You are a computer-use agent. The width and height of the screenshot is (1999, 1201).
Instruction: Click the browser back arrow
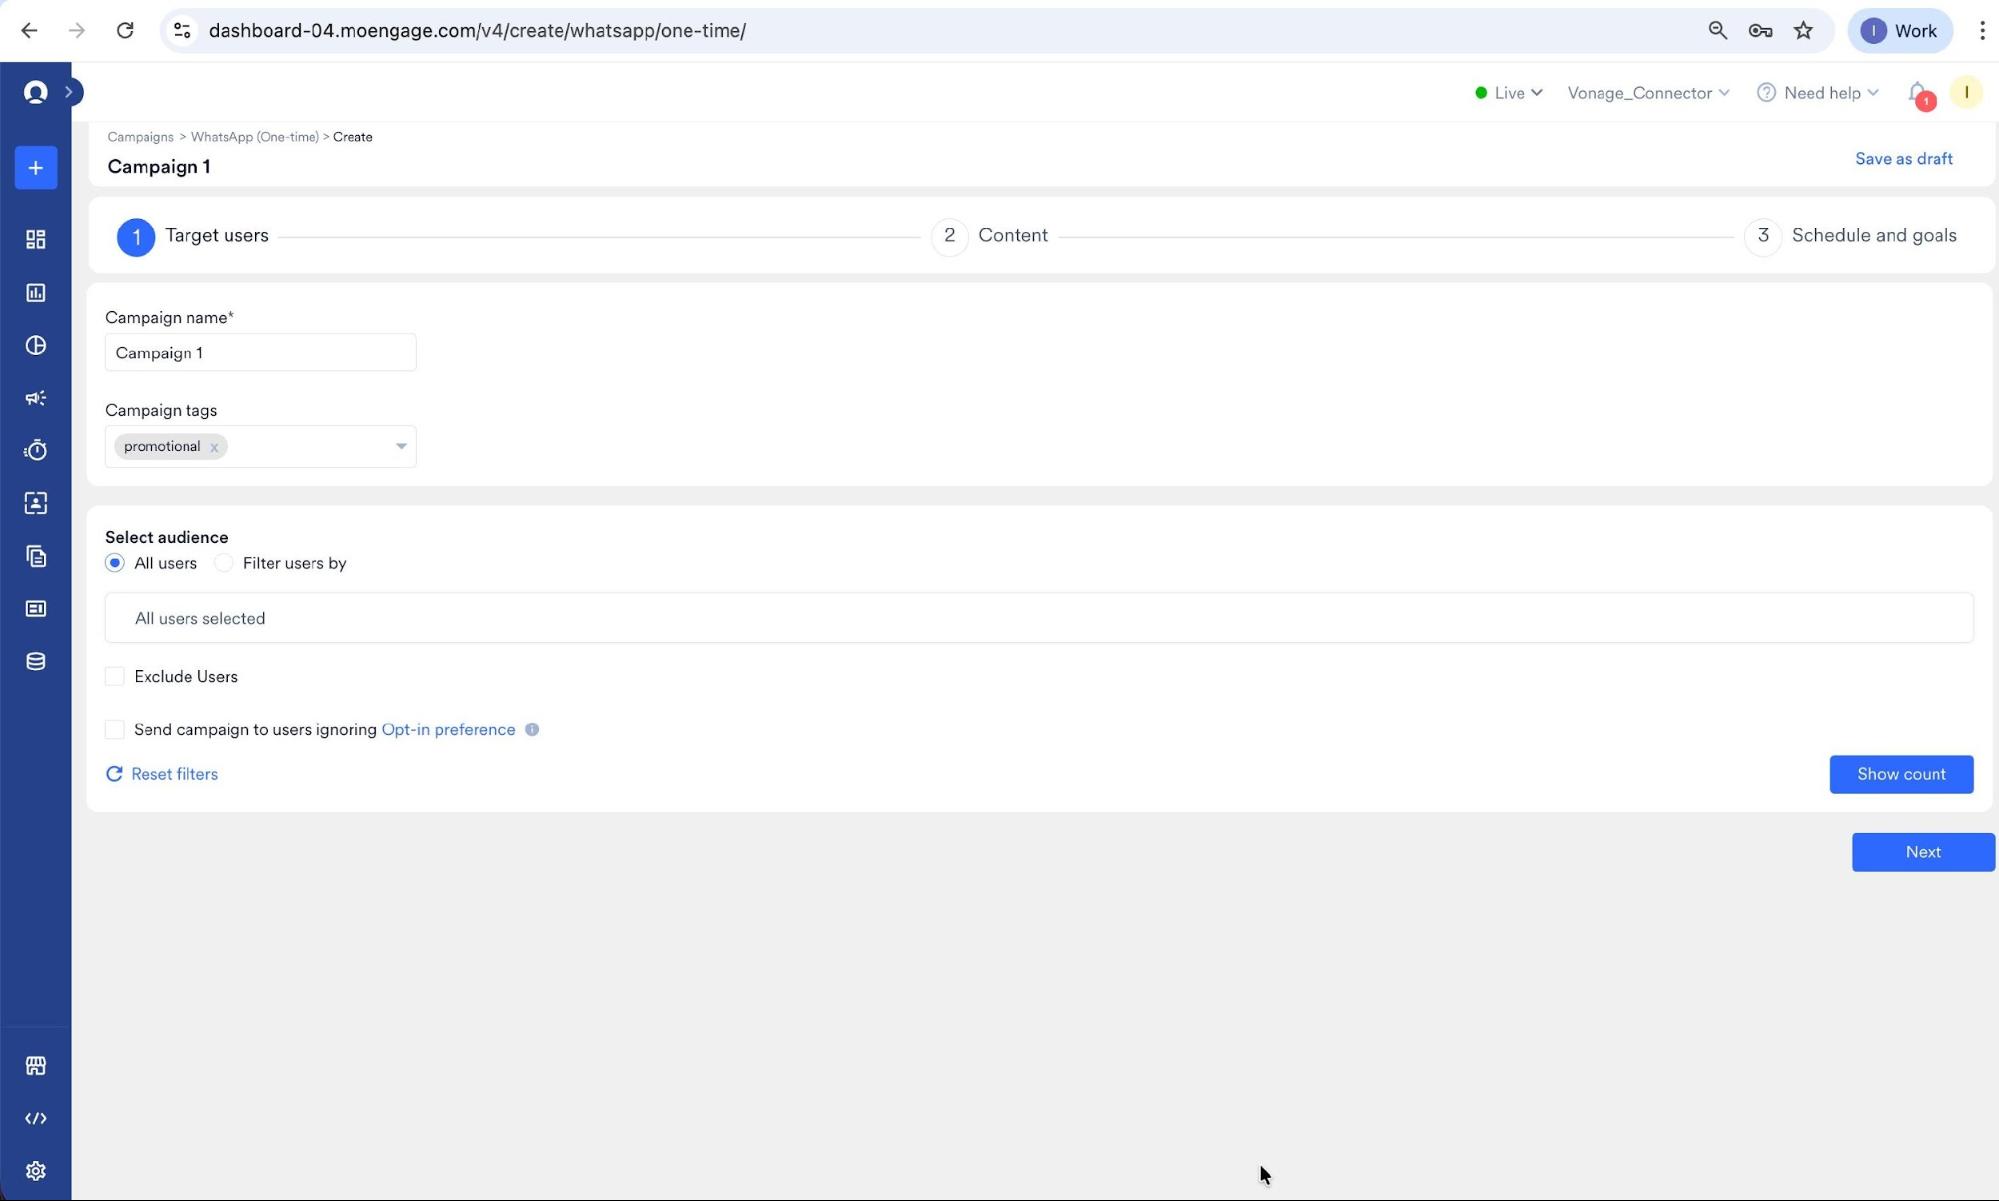(29, 30)
